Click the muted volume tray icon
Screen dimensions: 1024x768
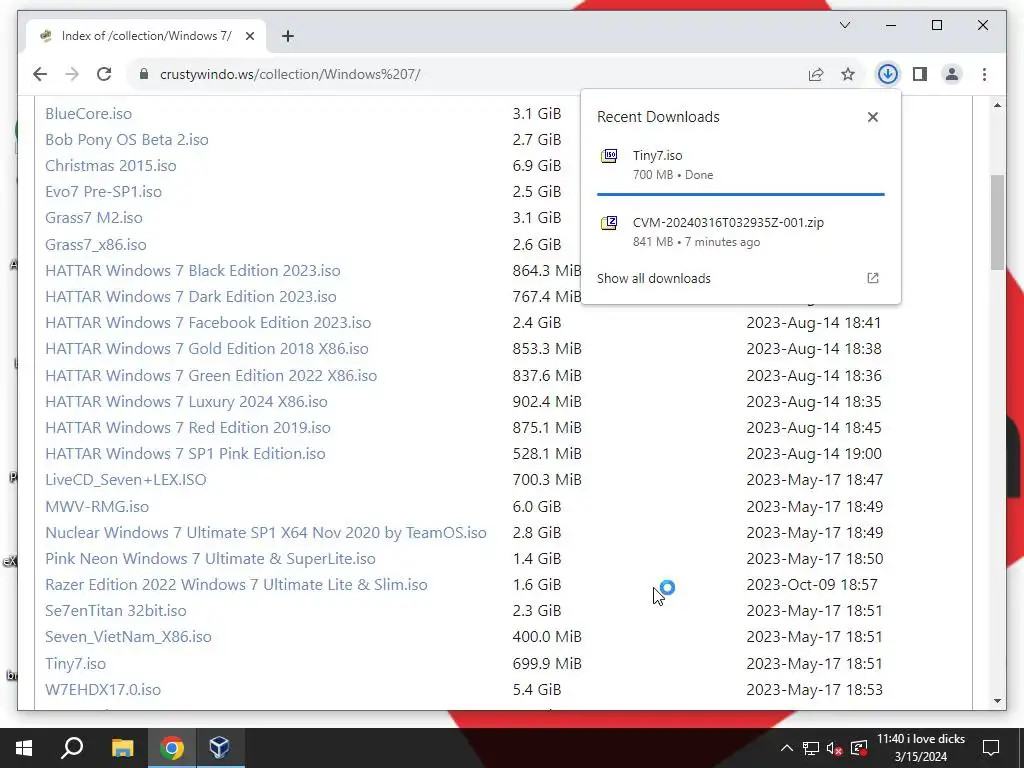[x=834, y=748]
